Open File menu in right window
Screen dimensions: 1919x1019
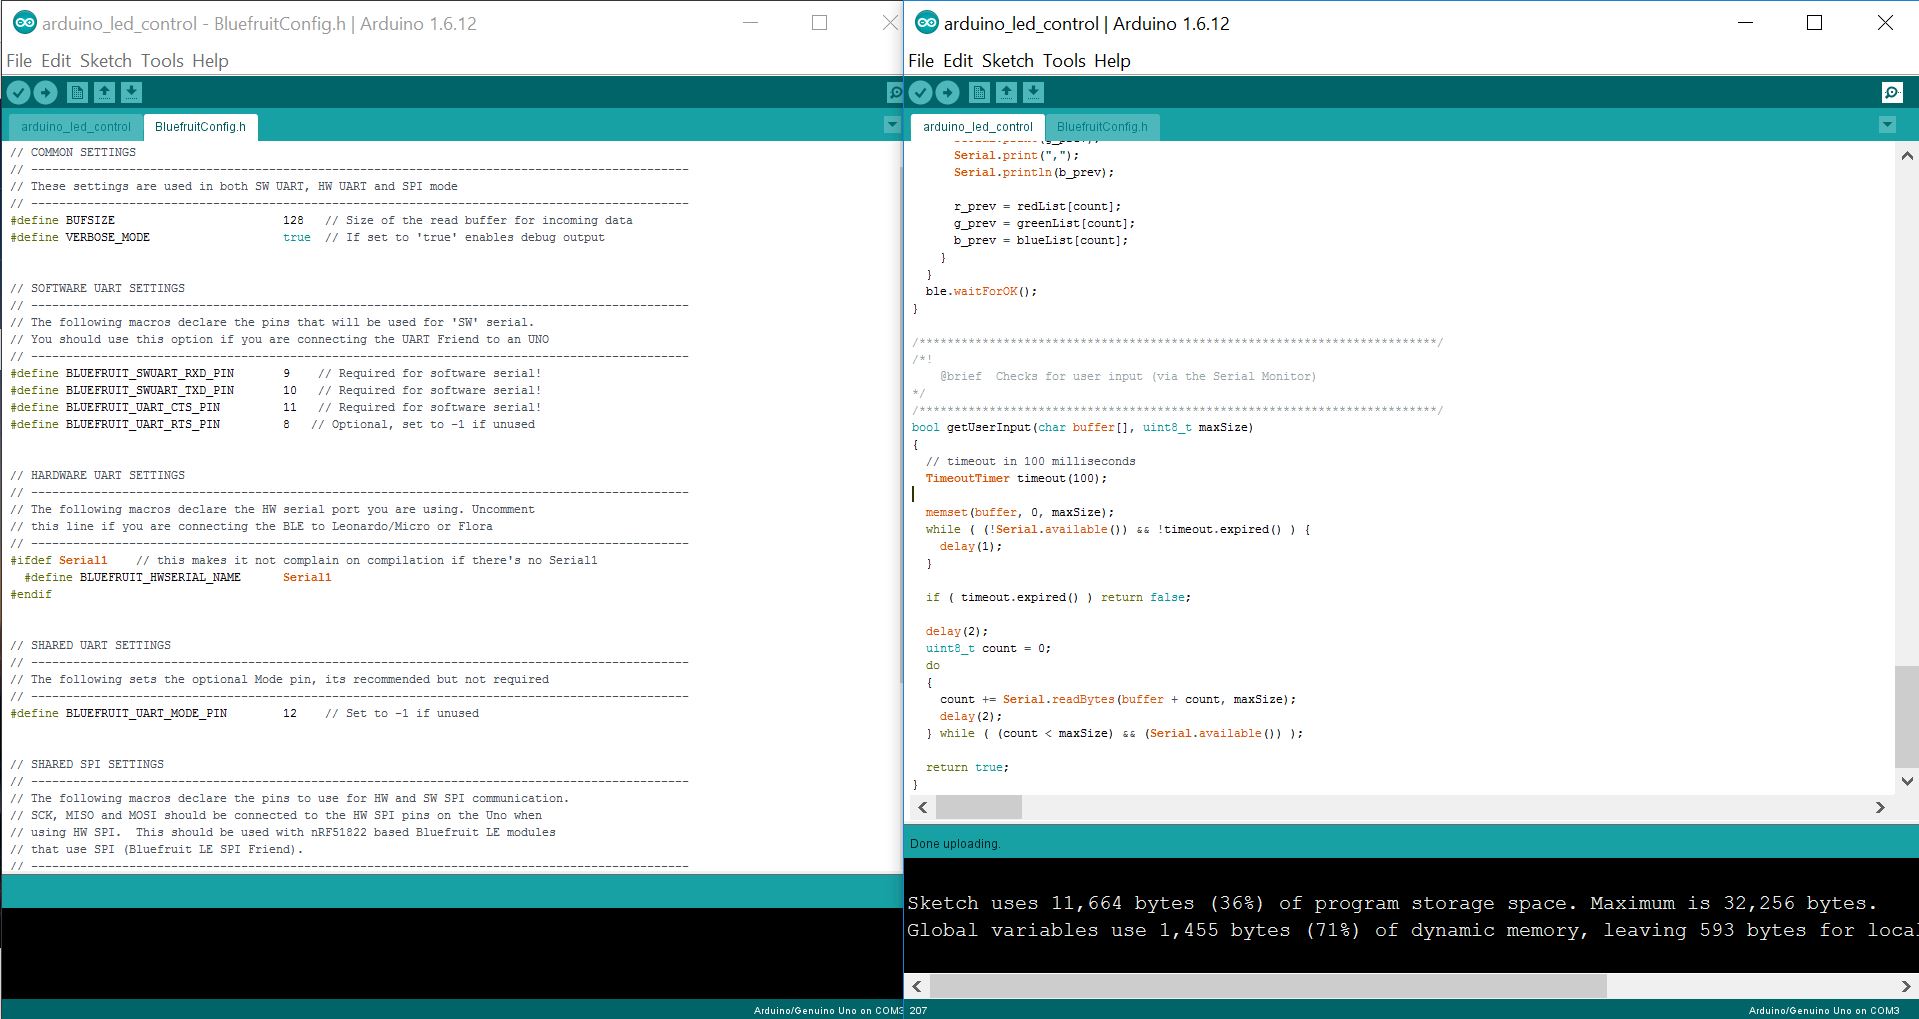click(921, 61)
